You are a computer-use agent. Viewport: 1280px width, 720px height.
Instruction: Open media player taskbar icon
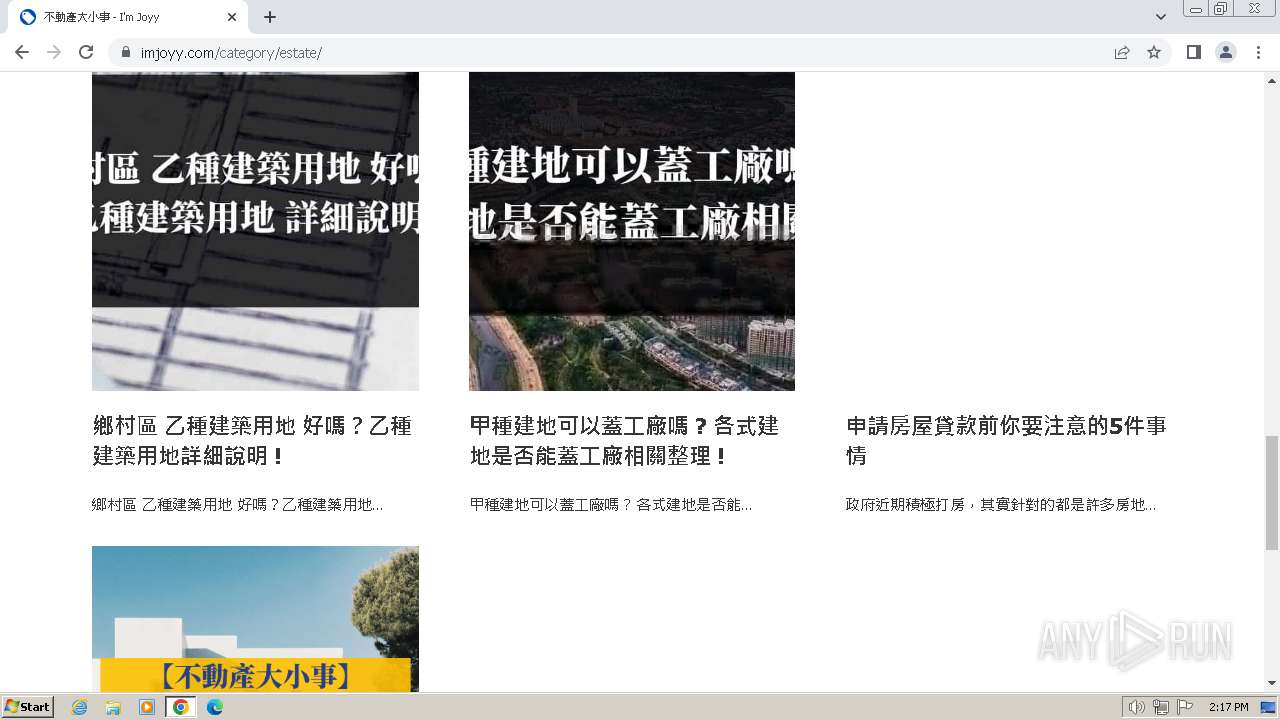point(147,707)
